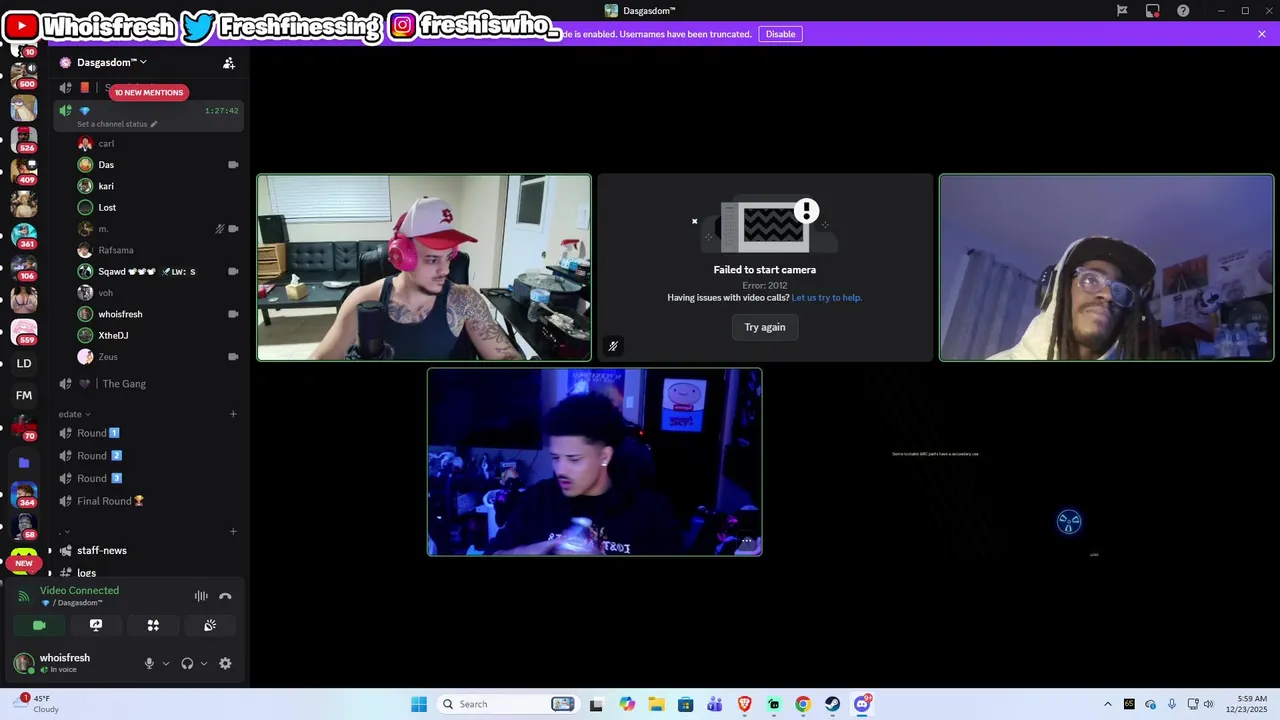Open the logs channel

[x=148, y=573]
